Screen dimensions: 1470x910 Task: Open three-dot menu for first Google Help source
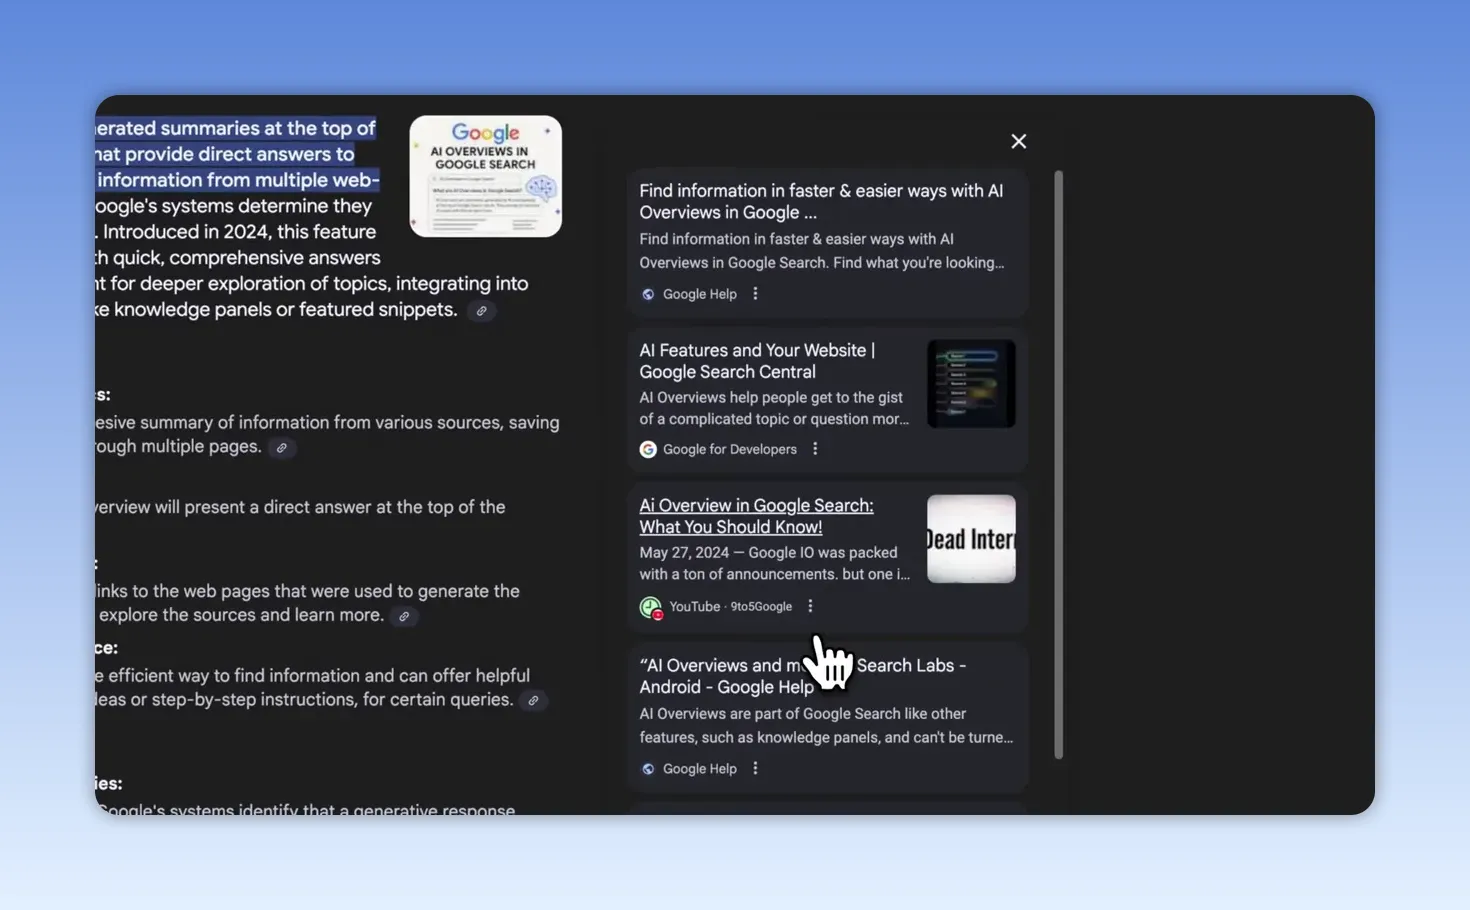755,293
